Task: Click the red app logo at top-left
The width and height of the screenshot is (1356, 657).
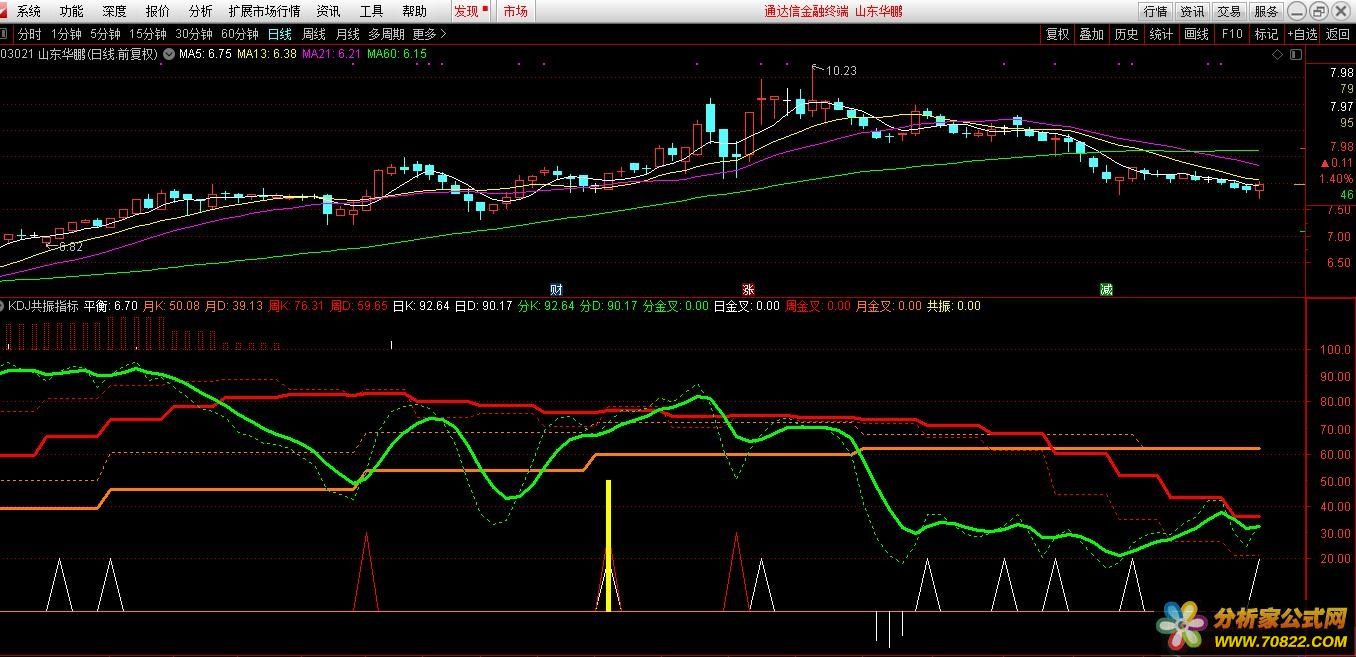Action: (x=6, y=11)
